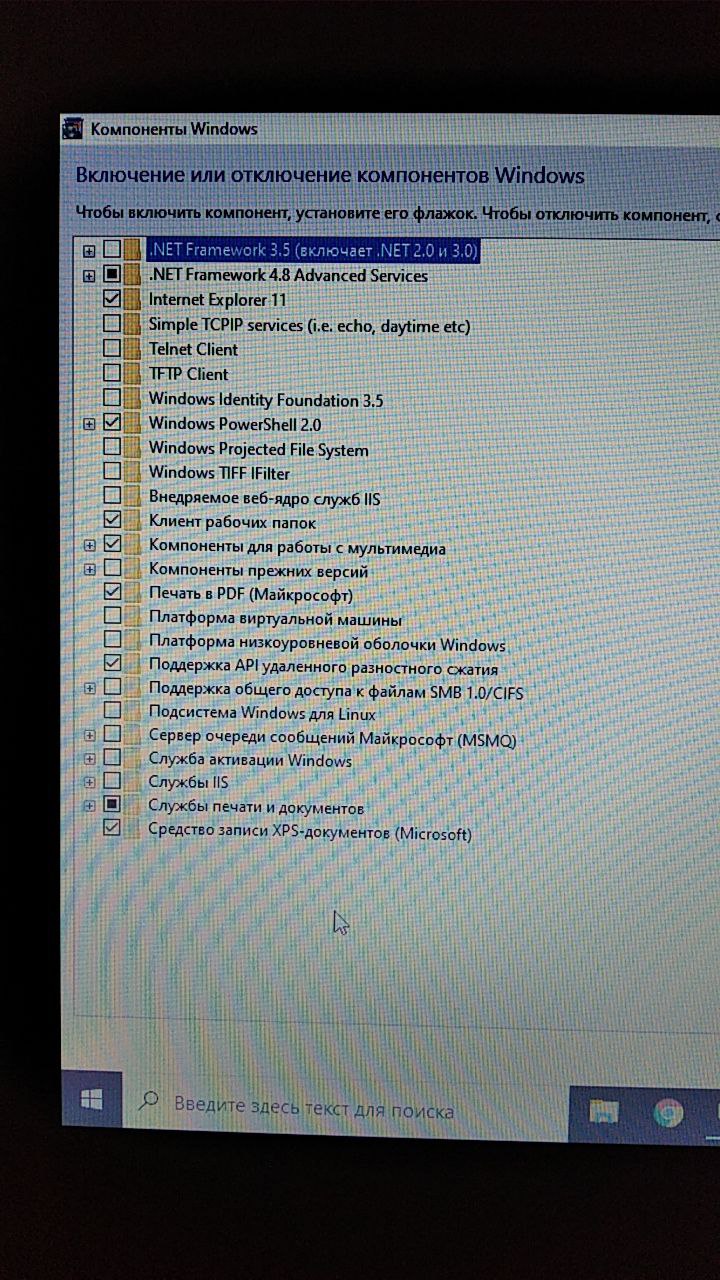Select the Simple TCPIP services label
This screenshot has height=1280, width=720.
pyautogui.click(x=309, y=325)
